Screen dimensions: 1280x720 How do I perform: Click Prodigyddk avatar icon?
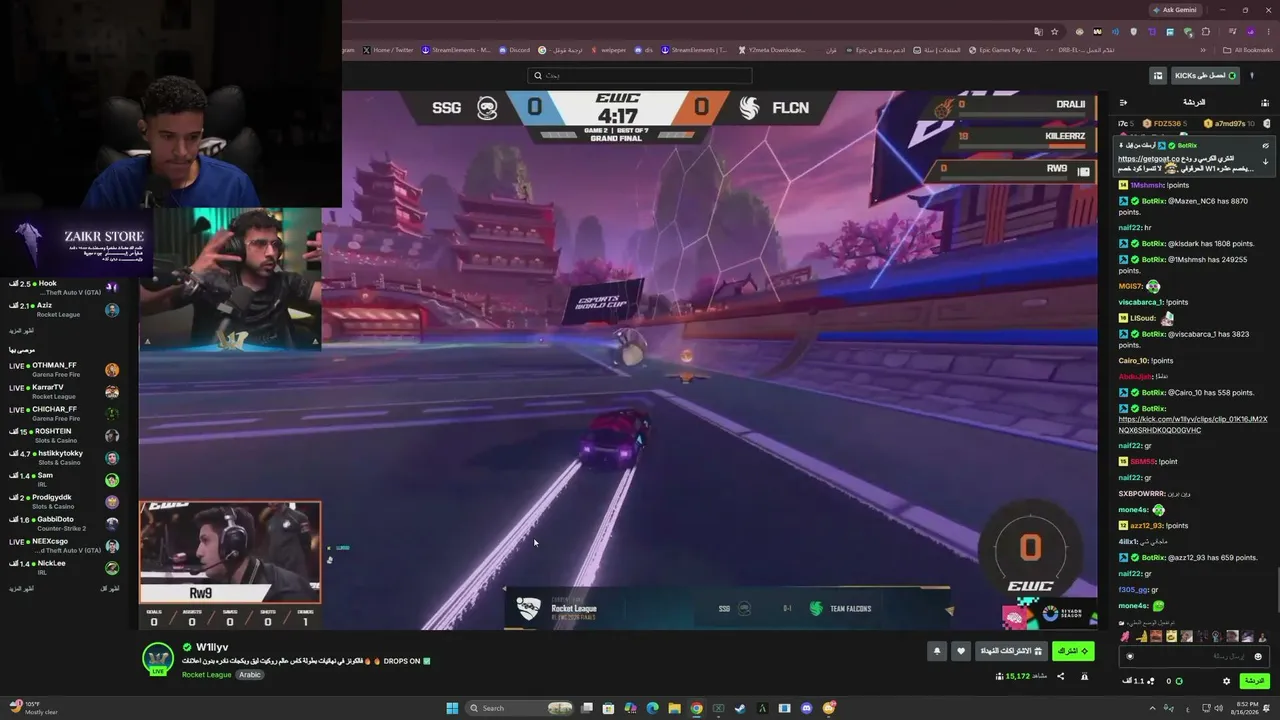coord(112,502)
